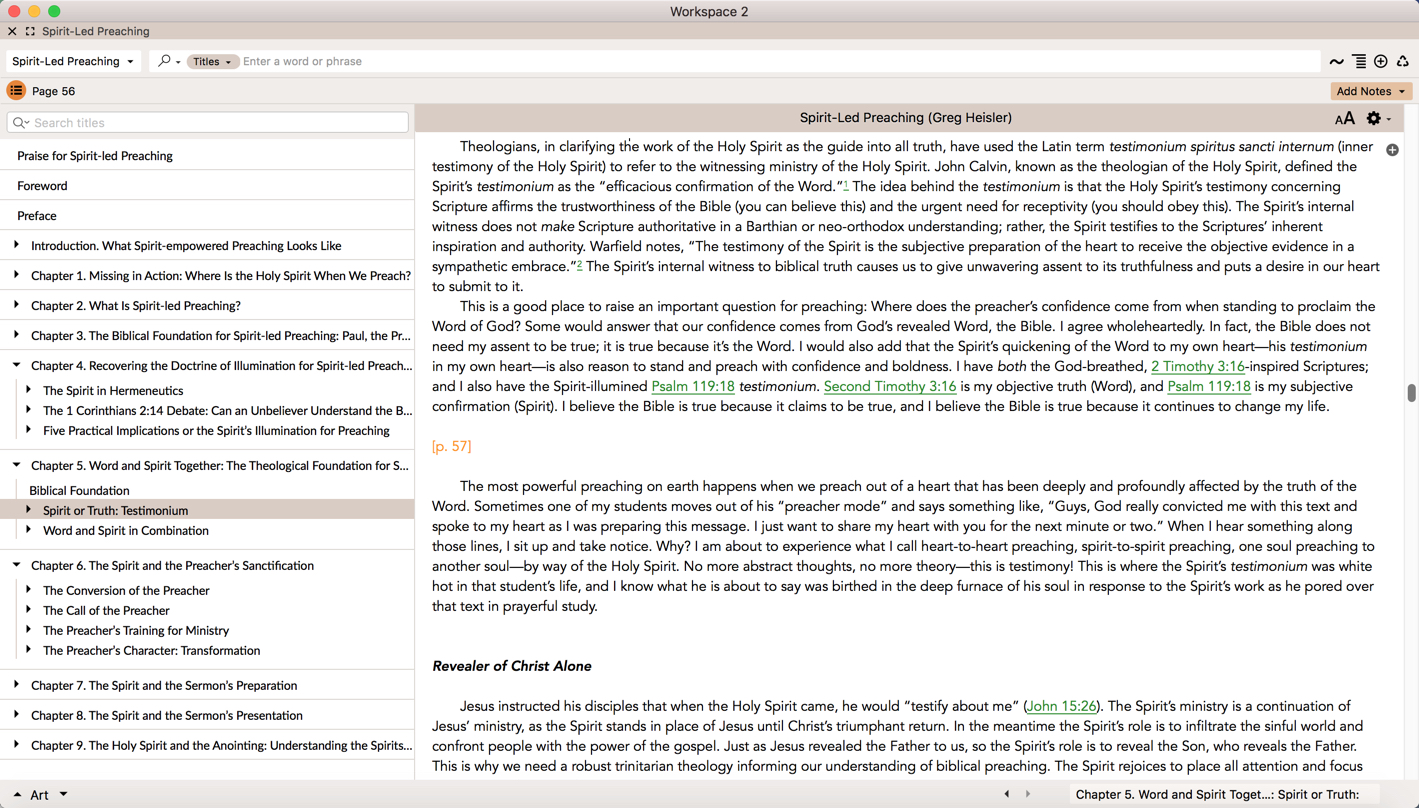Click the text size AA icon
1419x808 pixels.
(1345, 119)
